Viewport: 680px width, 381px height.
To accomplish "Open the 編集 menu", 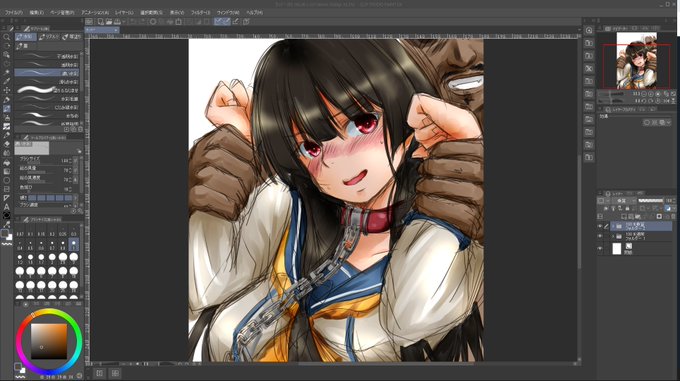I will [x=36, y=13].
